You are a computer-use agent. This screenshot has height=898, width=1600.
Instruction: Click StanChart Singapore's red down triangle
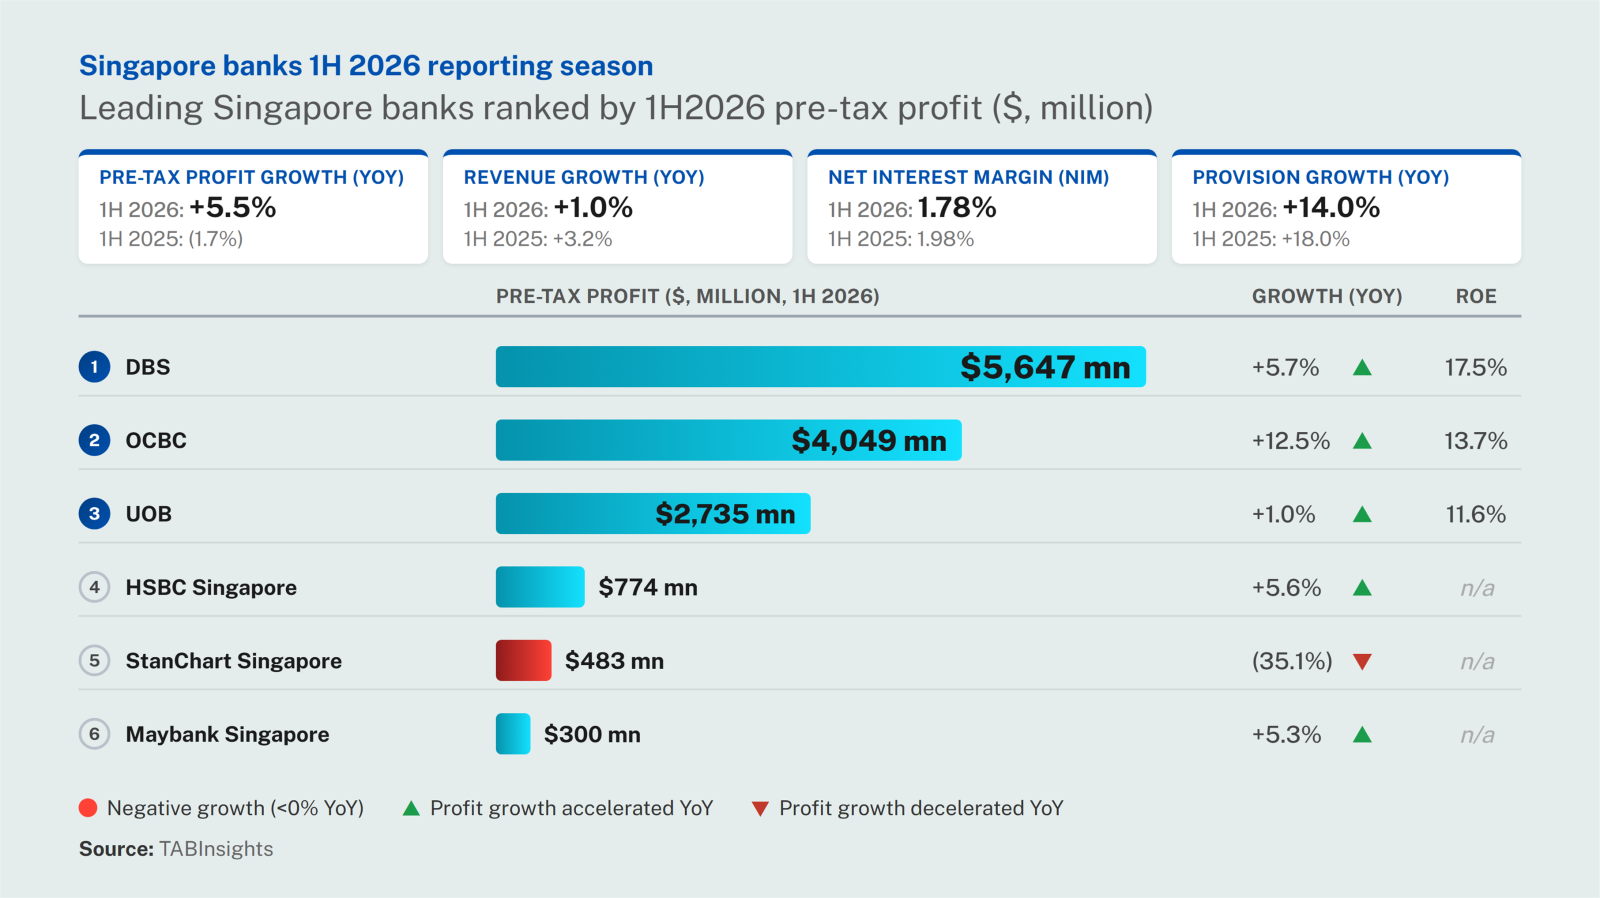pyautogui.click(x=1362, y=661)
